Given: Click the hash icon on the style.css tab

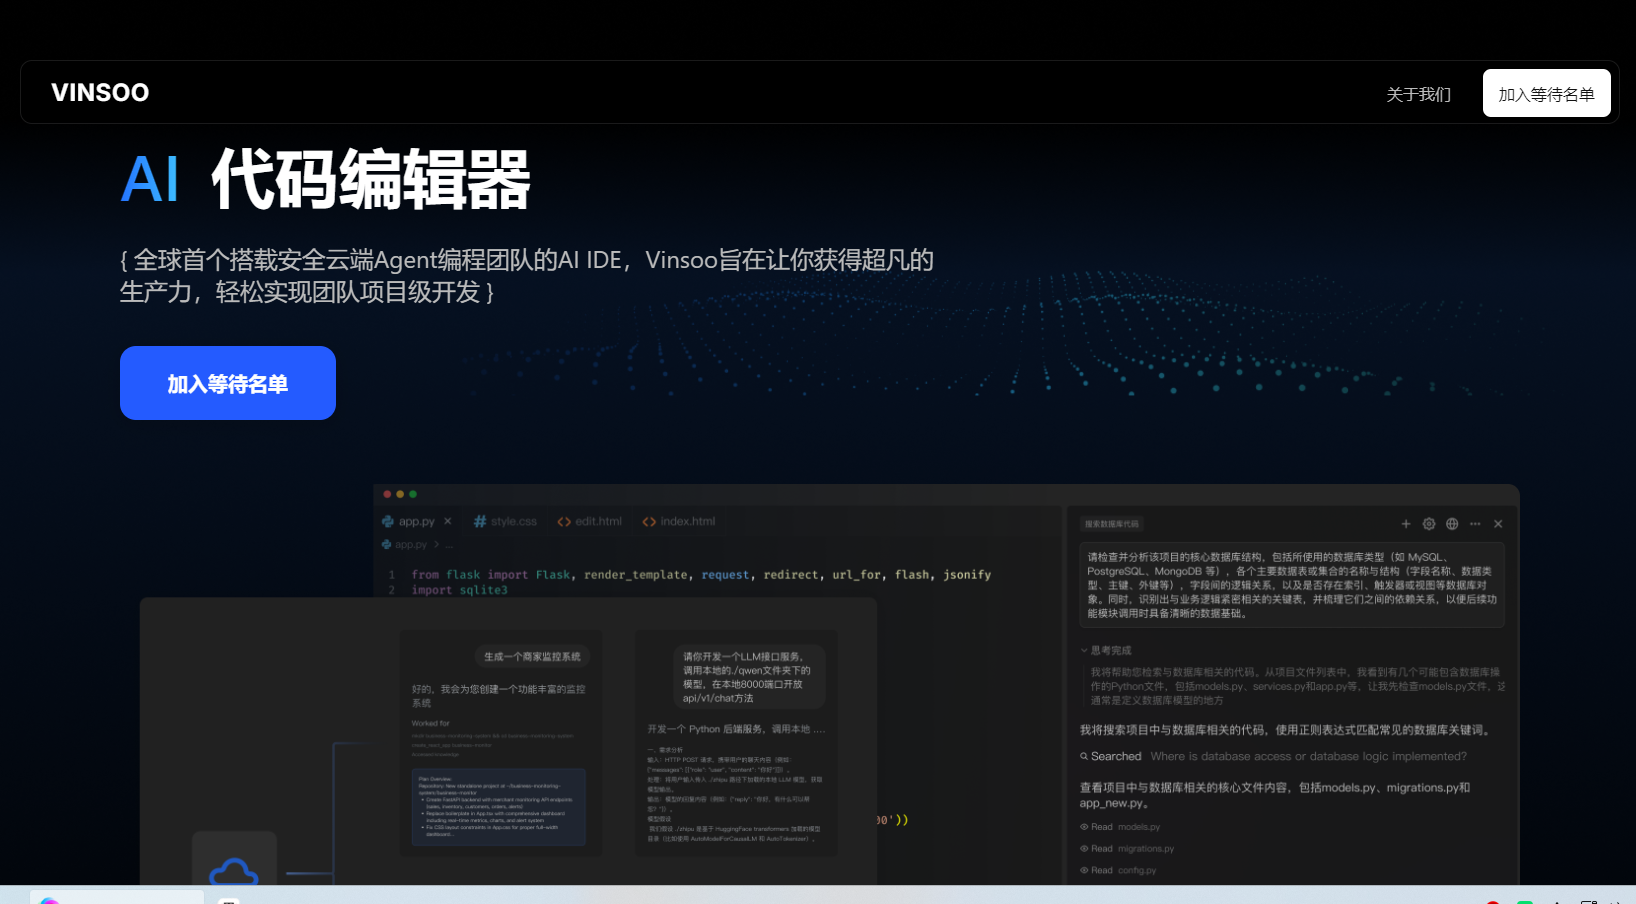Looking at the screenshot, I should tap(480, 522).
